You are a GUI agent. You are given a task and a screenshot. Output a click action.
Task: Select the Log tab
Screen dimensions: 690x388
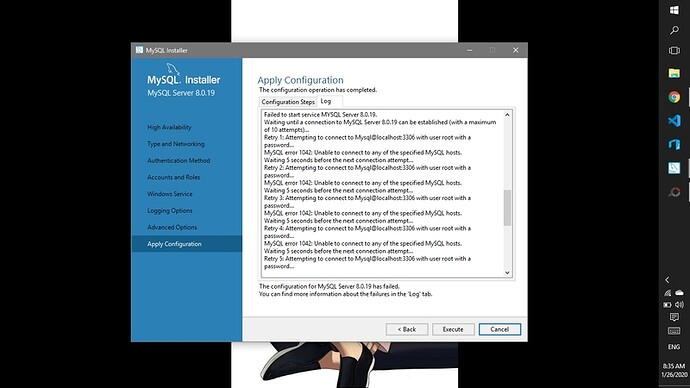326,101
